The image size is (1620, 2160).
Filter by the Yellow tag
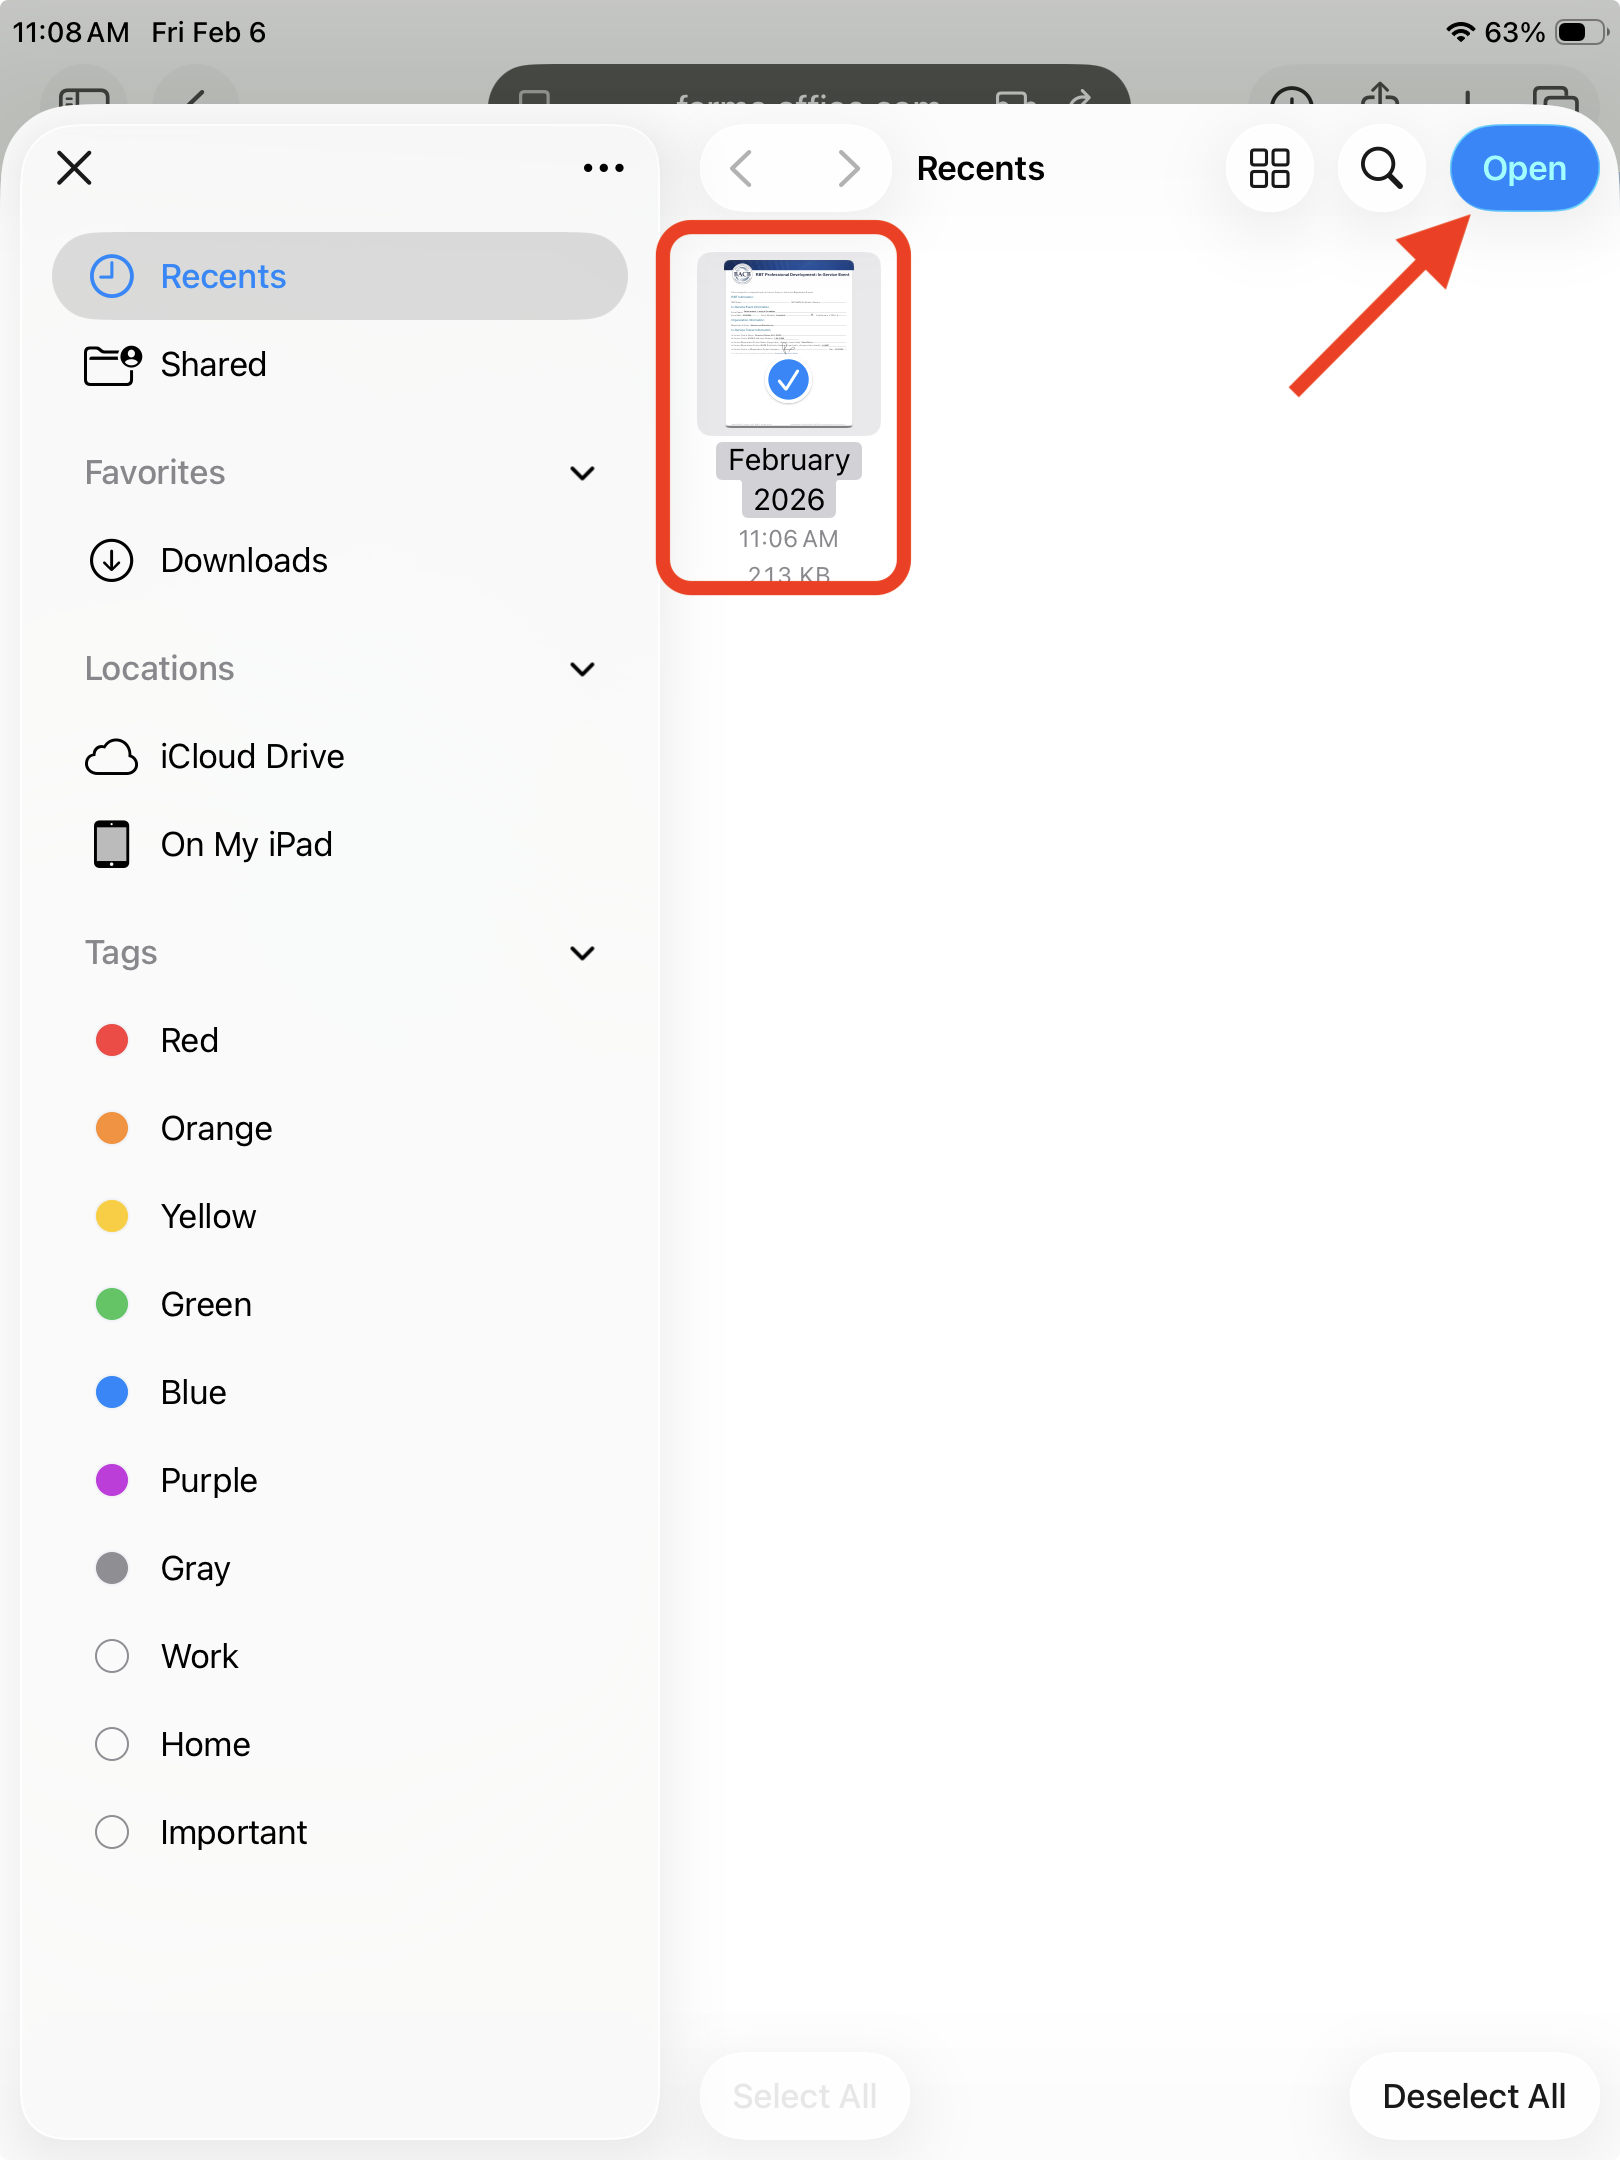[x=340, y=1216]
